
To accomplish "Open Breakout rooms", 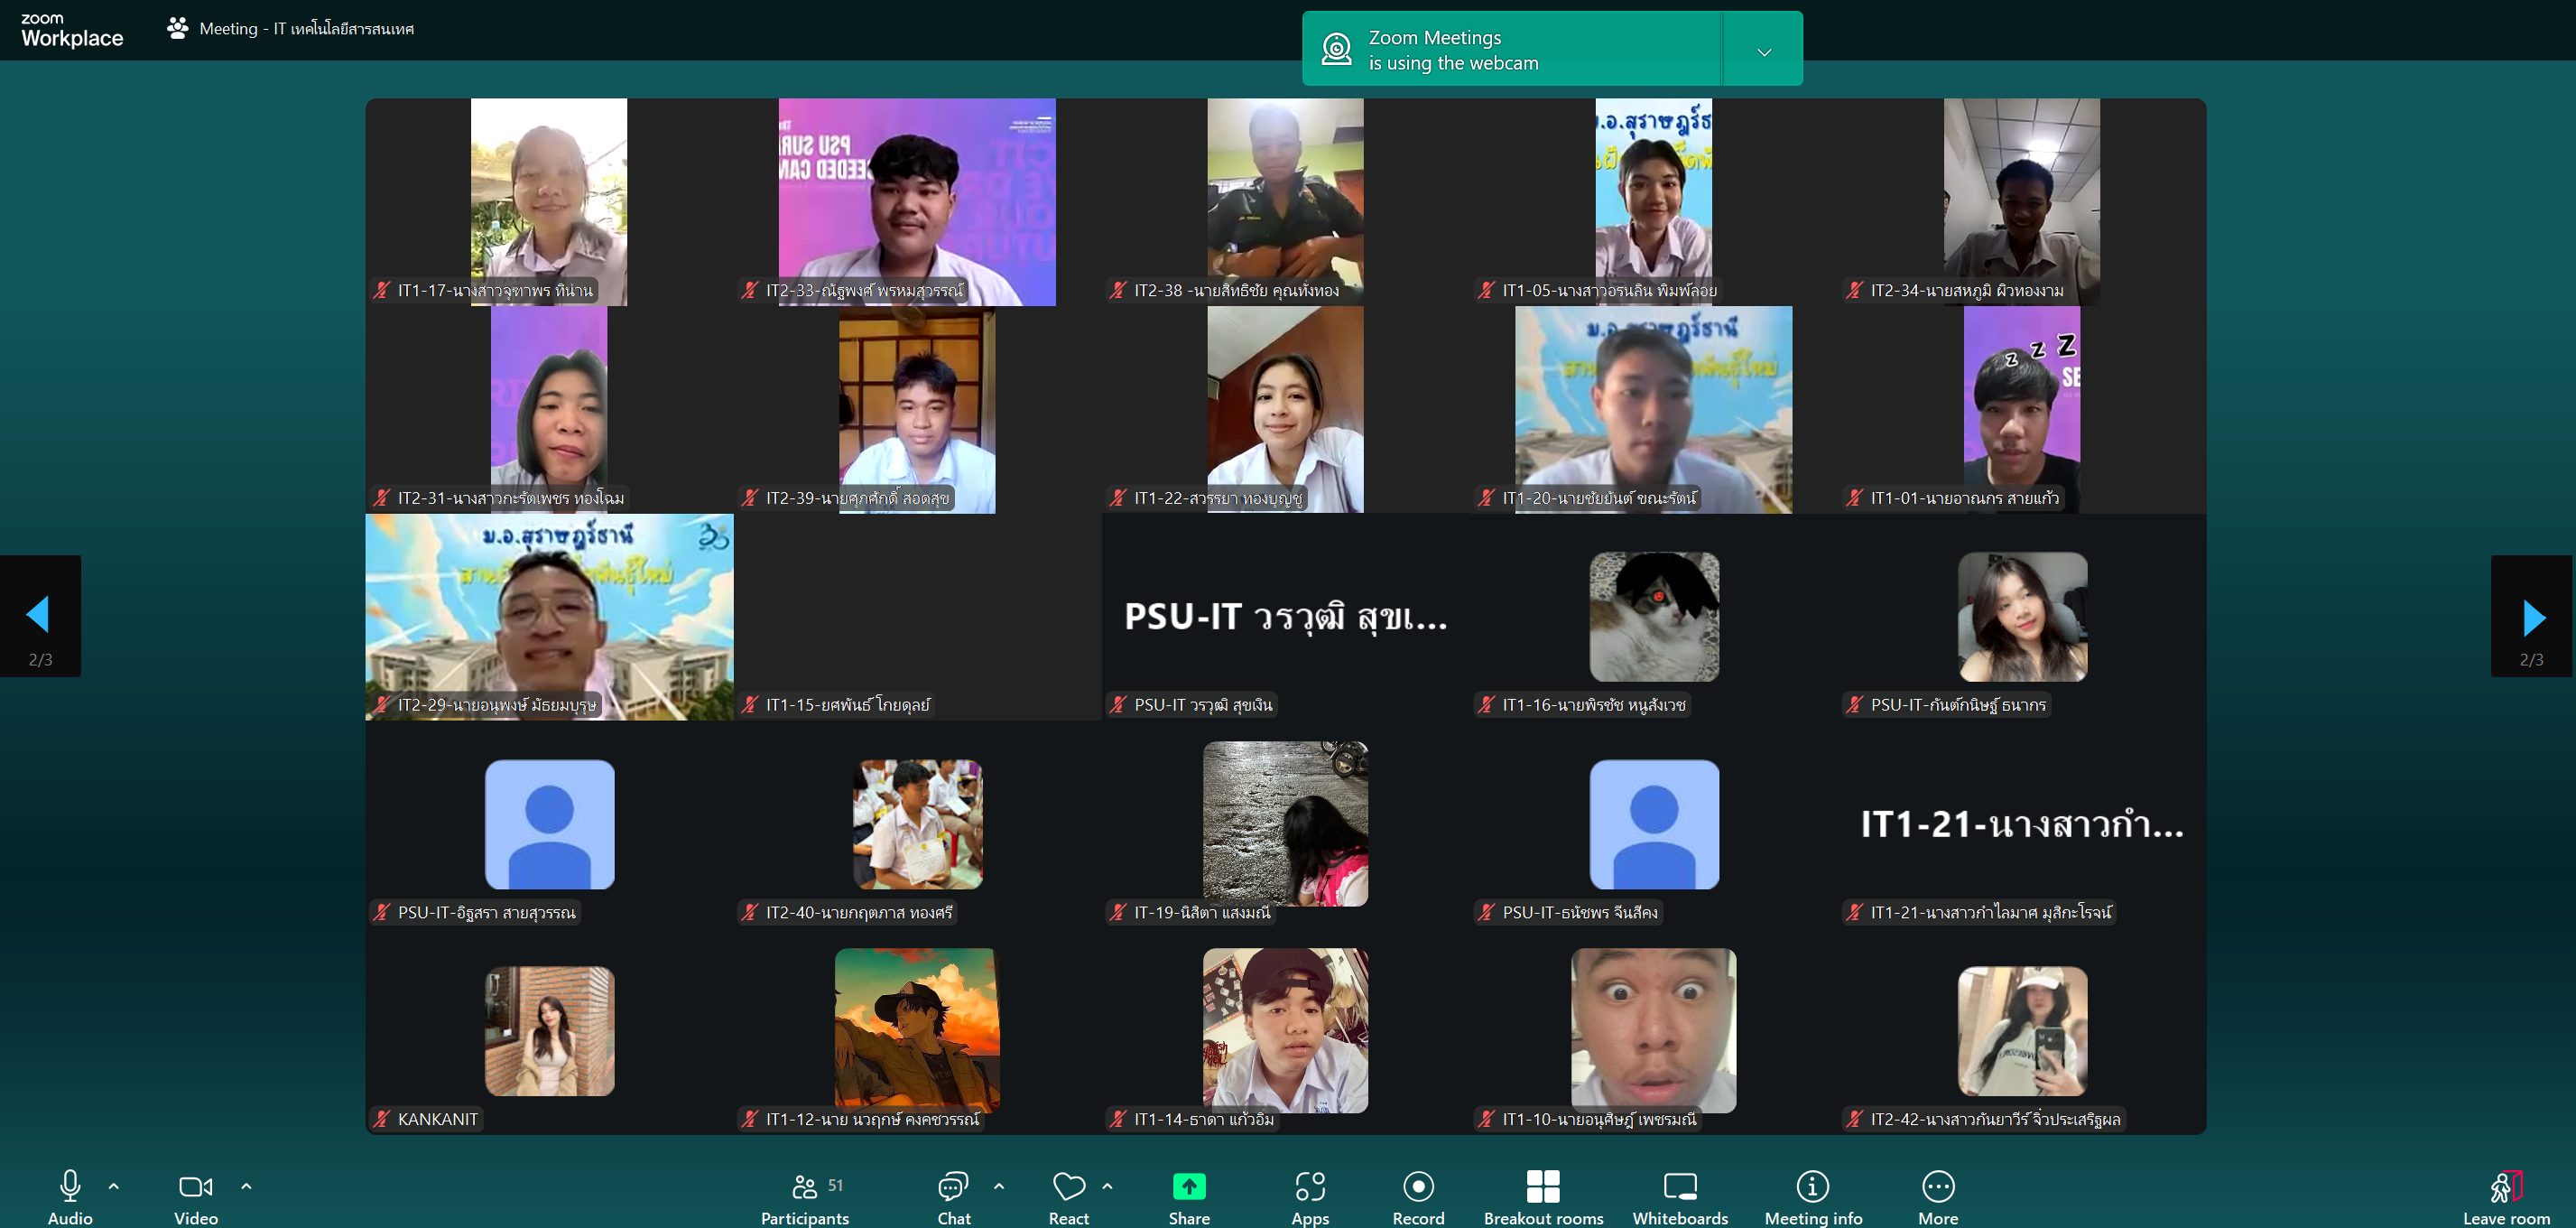I will (x=1543, y=1186).
